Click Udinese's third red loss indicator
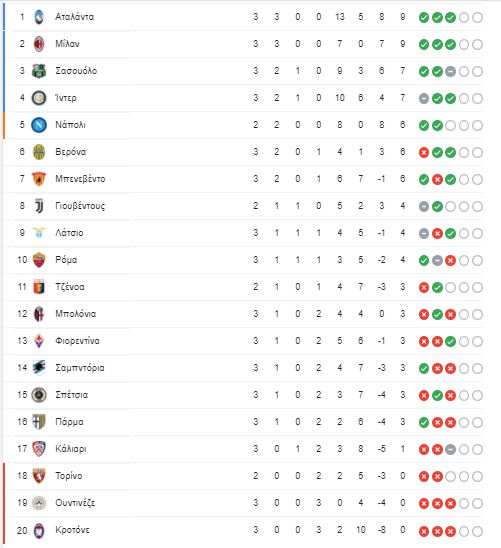 point(451,503)
